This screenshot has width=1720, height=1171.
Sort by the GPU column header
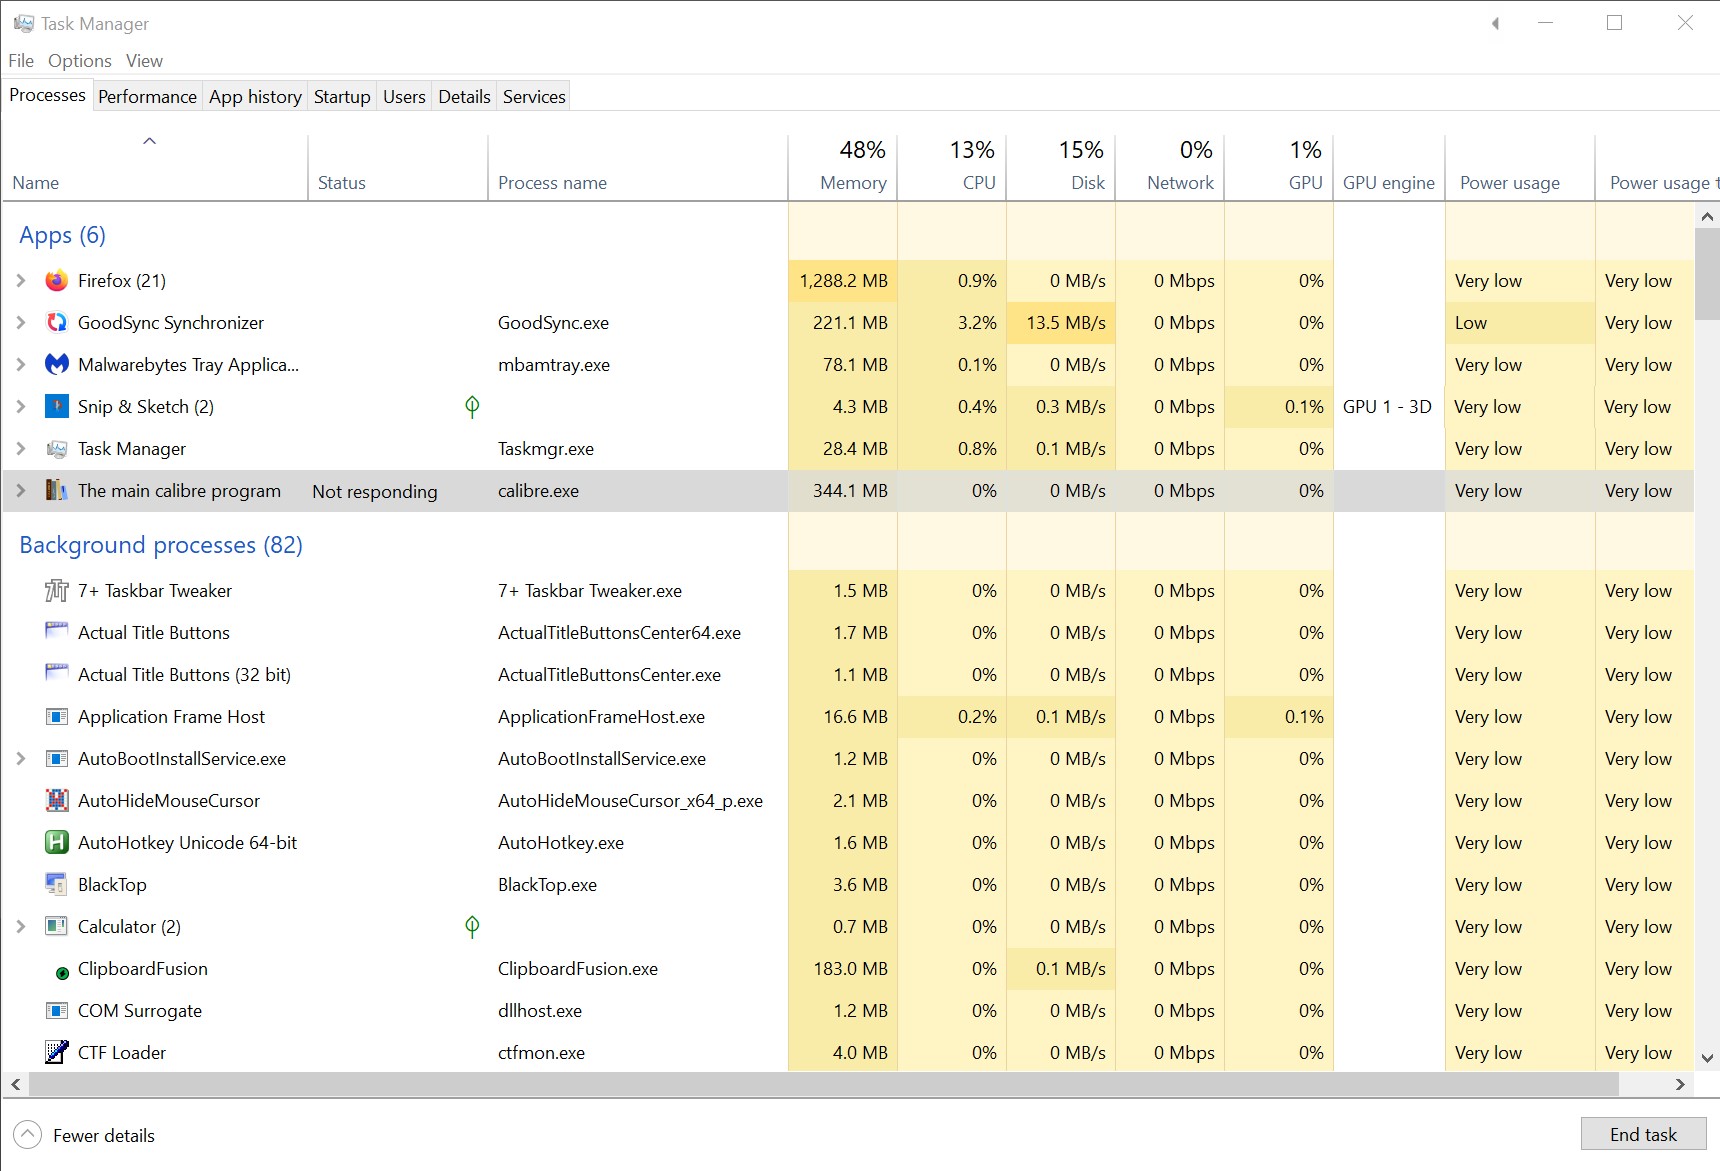[1279, 168]
